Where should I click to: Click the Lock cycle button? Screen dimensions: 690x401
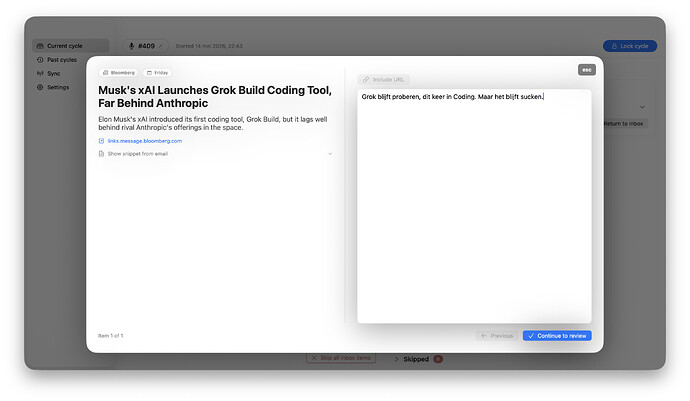pos(630,46)
